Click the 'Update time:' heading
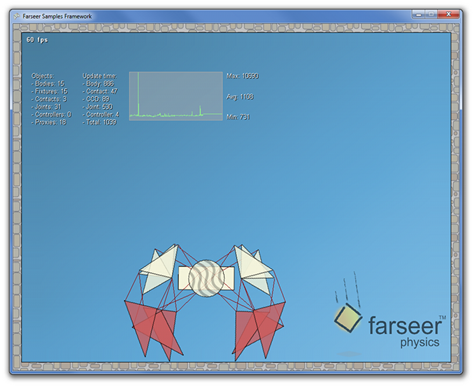The image size is (474, 387). click(99, 76)
